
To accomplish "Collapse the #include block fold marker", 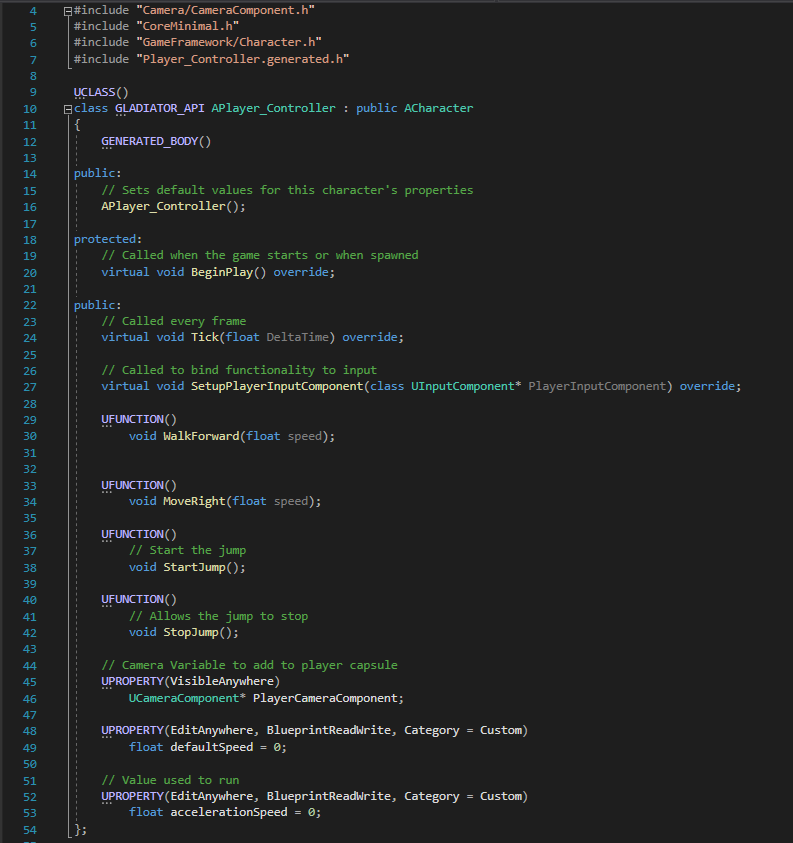I will tap(66, 11).
